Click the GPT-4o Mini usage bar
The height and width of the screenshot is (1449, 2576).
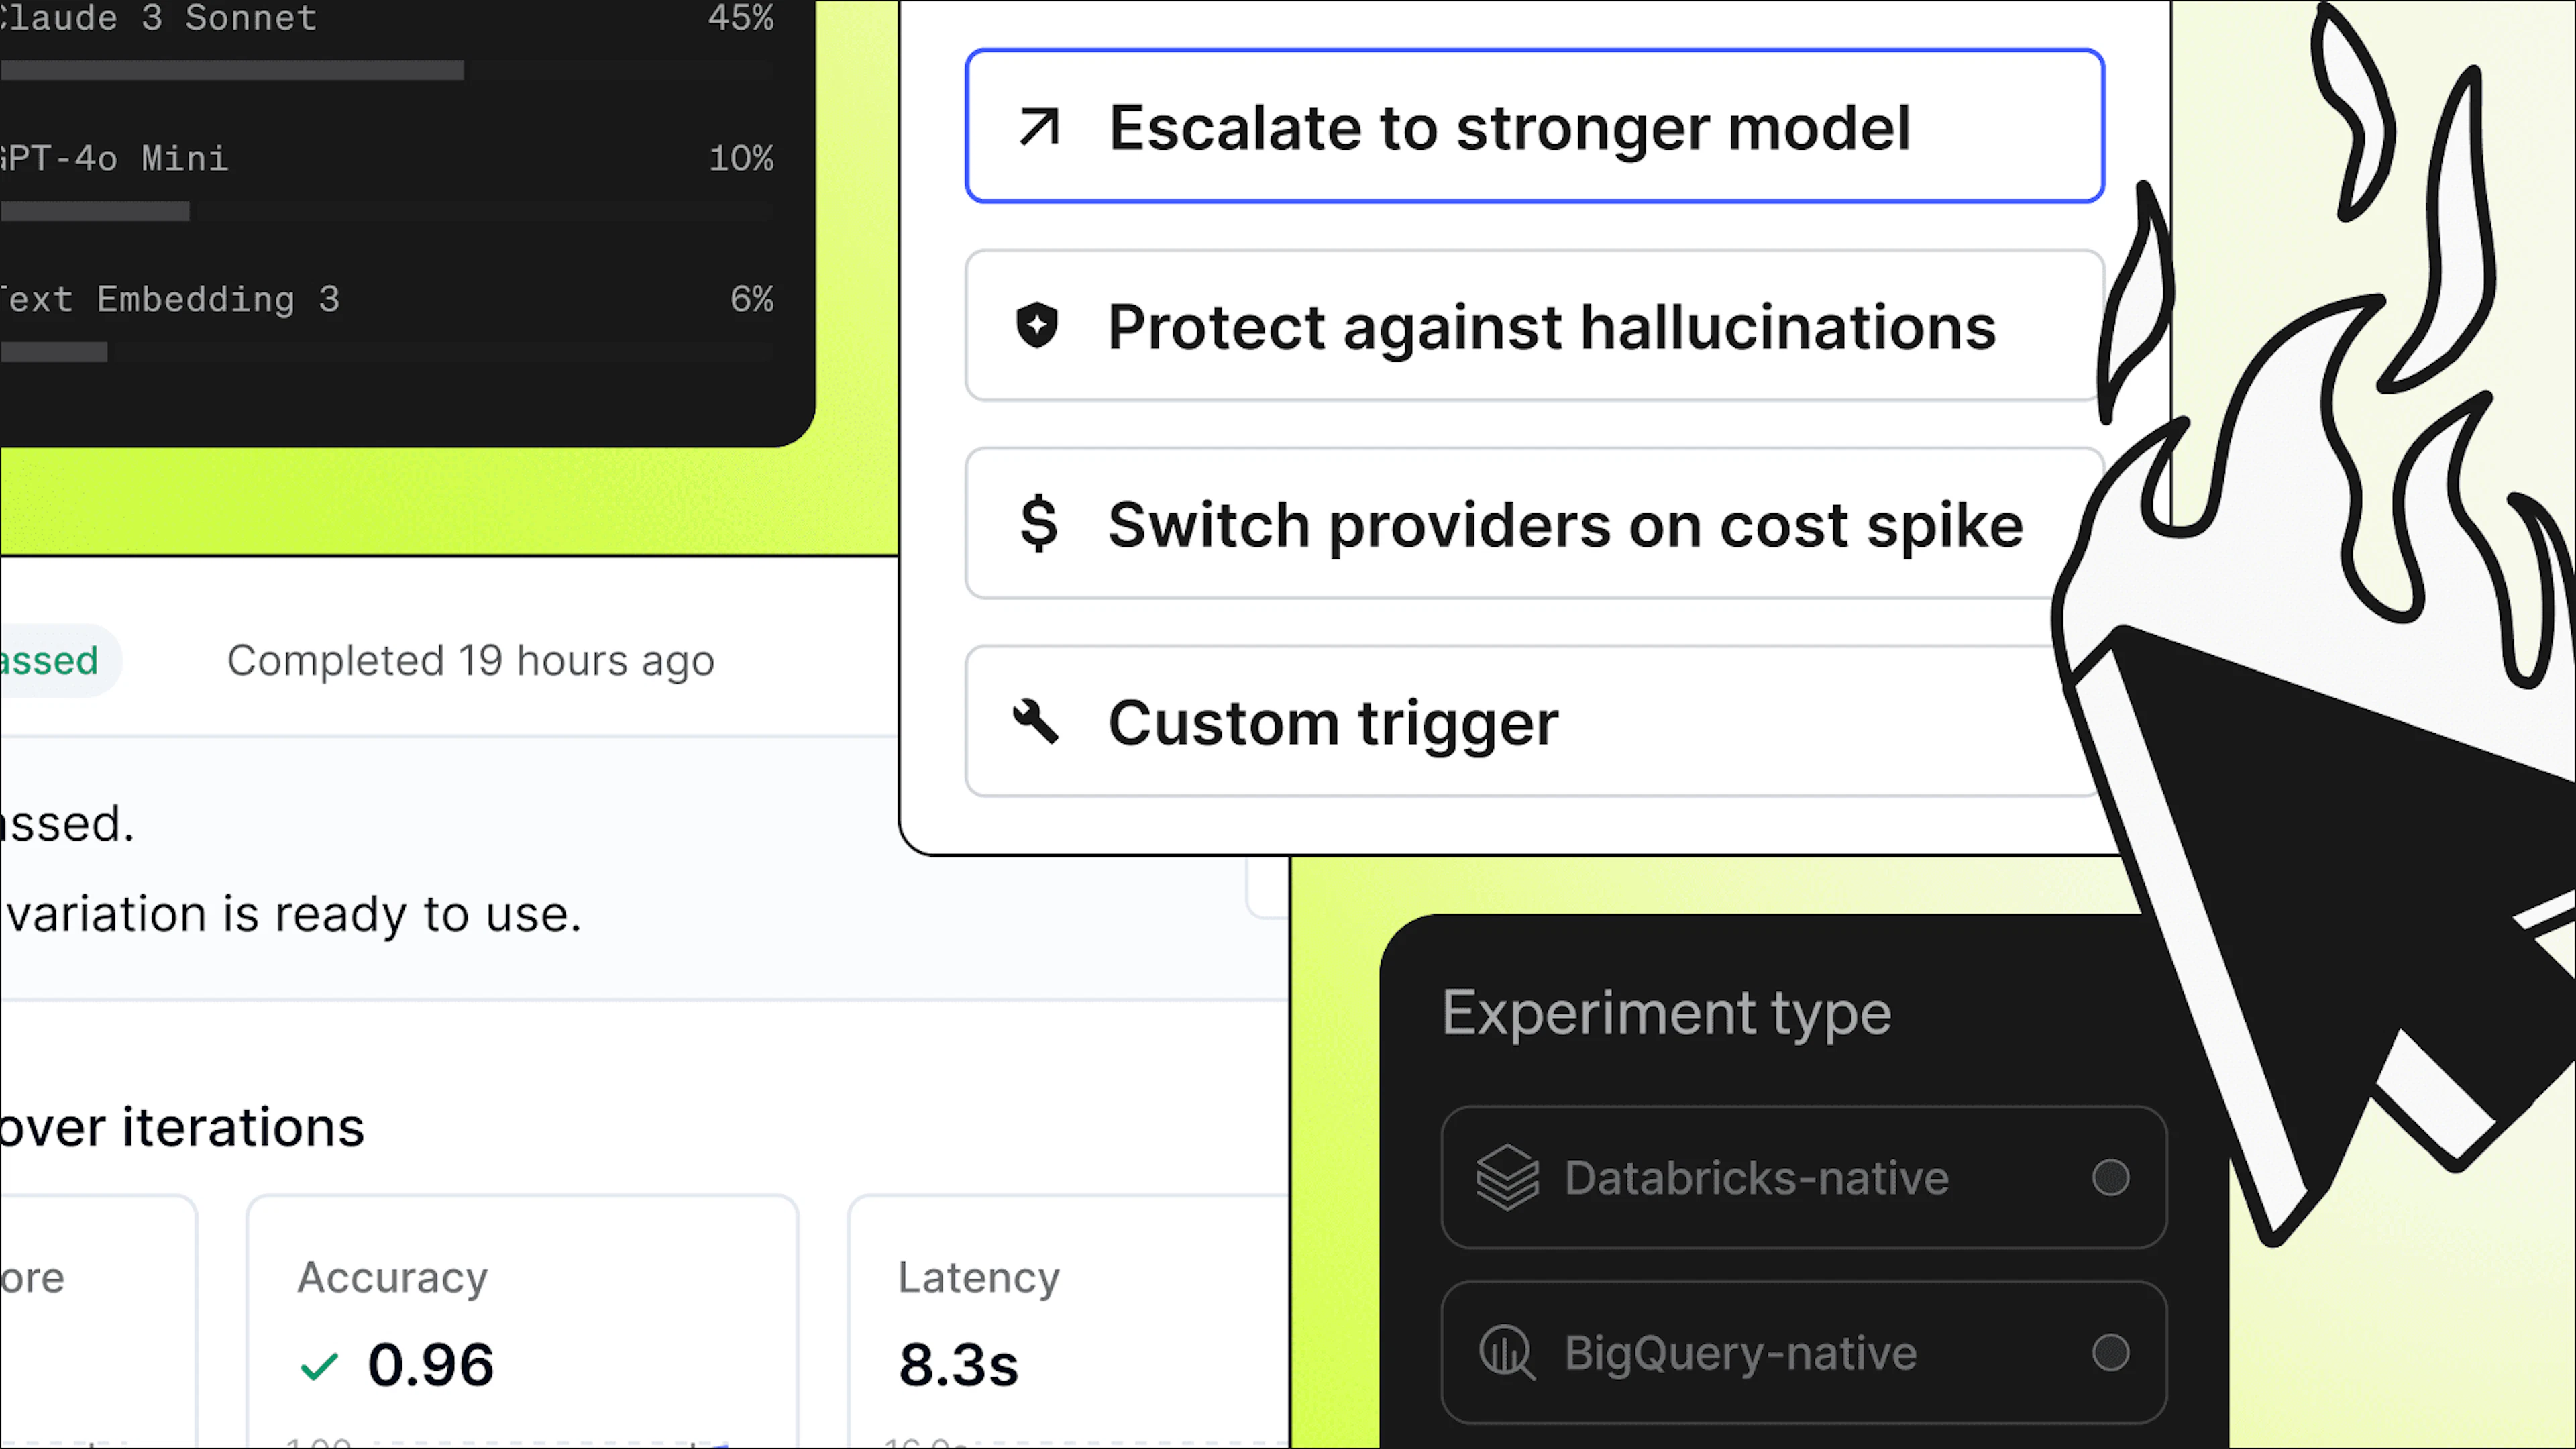tap(387, 211)
